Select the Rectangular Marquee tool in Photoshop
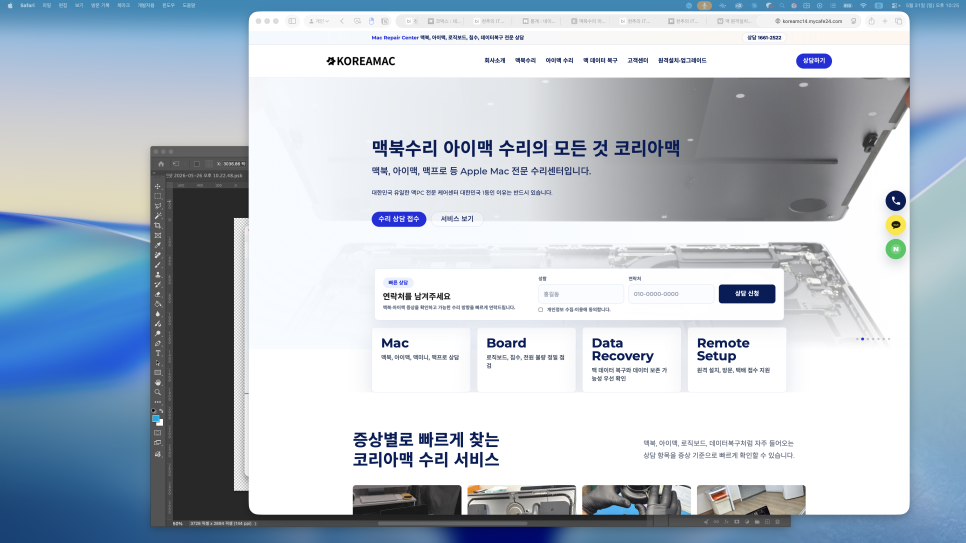This screenshot has width=966, height=543. (158, 195)
